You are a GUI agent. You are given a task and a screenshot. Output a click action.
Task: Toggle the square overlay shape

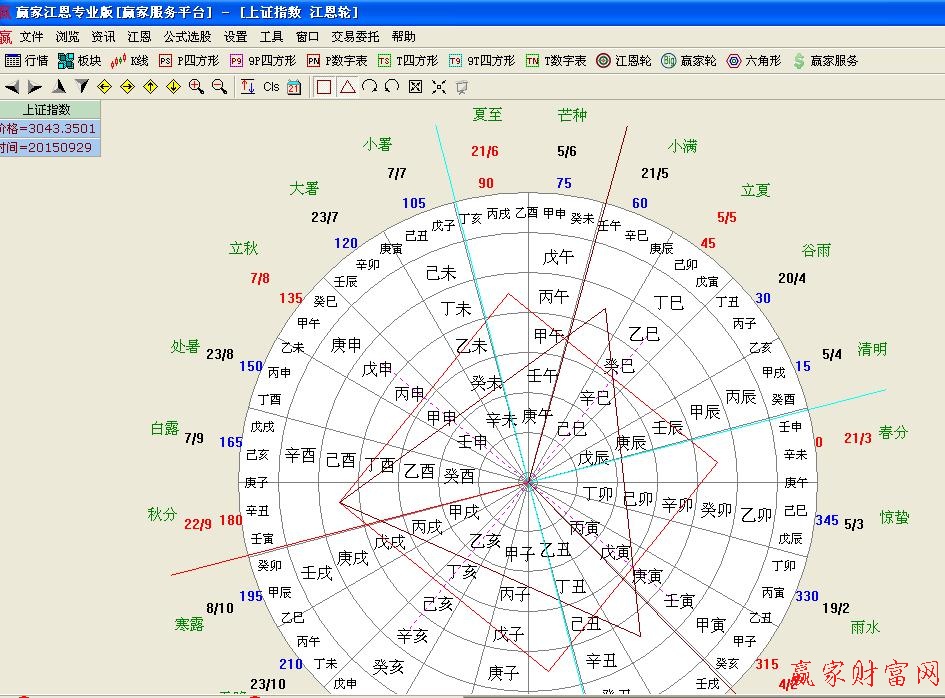click(x=324, y=87)
